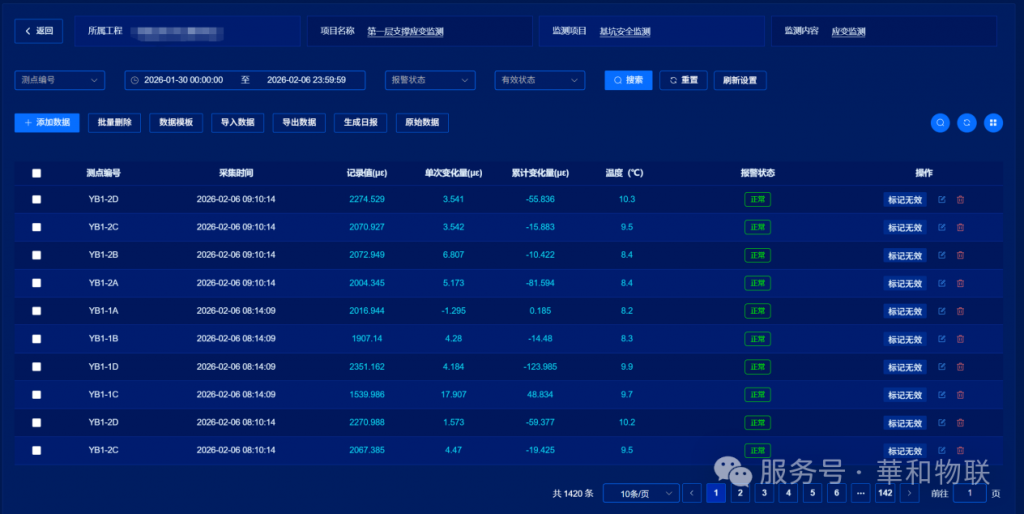Delete the YB1-2A record
The height and width of the screenshot is (514, 1024).
pyautogui.click(x=960, y=283)
